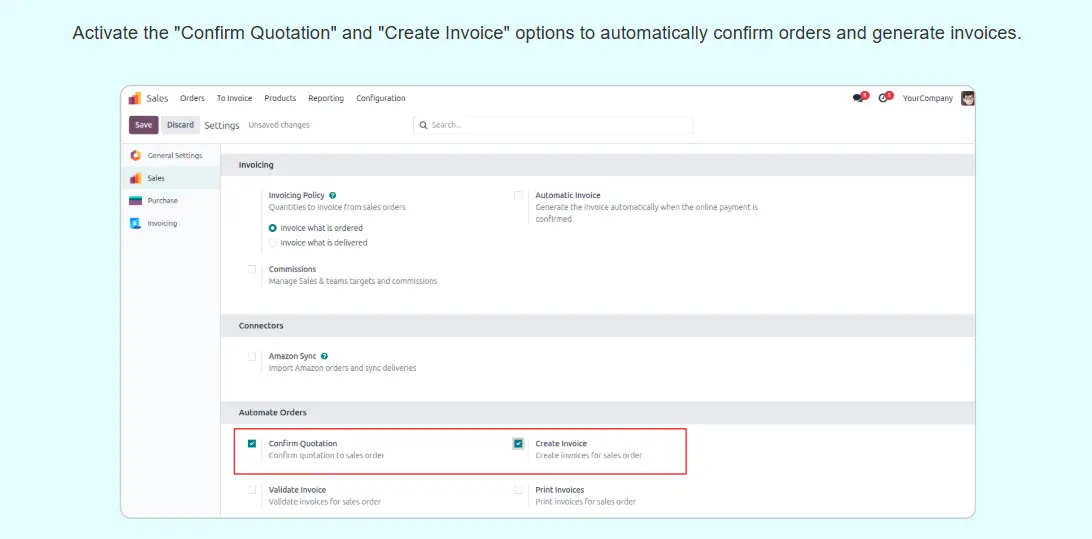The height and width of the screenshot is (539, 1092).
Task: Click Amazon Sync help question icon
Action: pos(325,356)
